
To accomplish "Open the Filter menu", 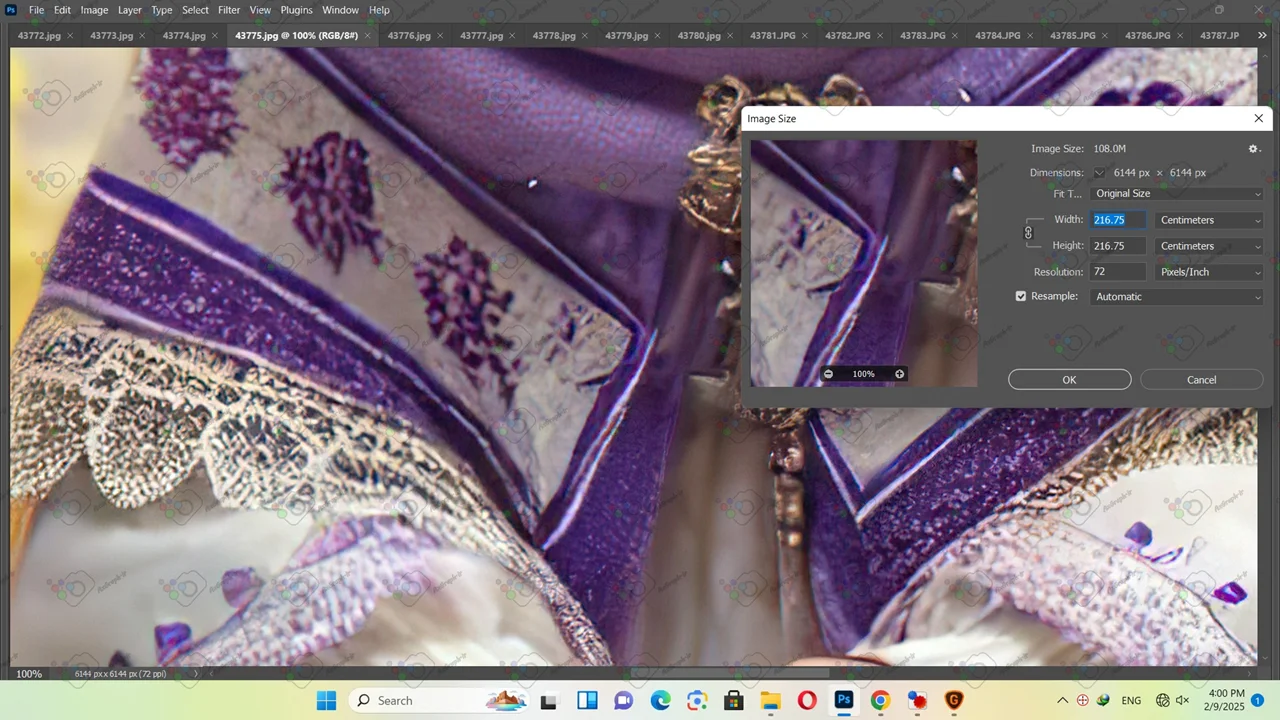I will (x=229, y=10).
